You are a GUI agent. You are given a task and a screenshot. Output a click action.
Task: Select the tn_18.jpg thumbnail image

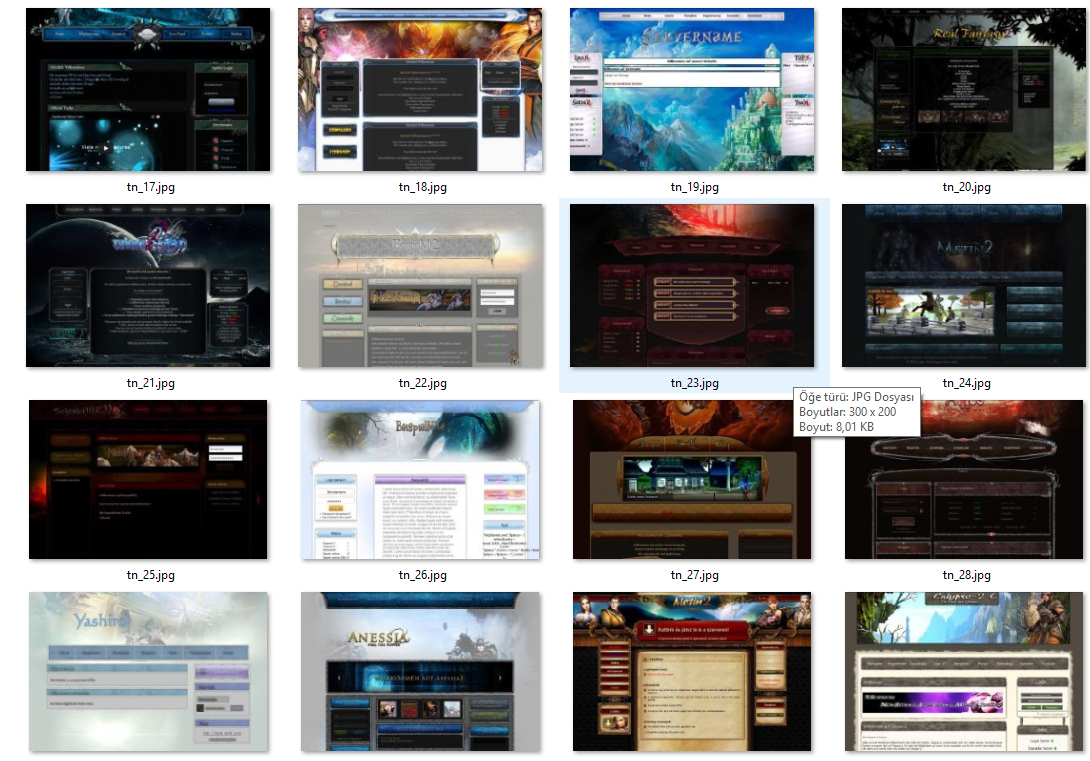pyautogui.click(x=420, y=90)
